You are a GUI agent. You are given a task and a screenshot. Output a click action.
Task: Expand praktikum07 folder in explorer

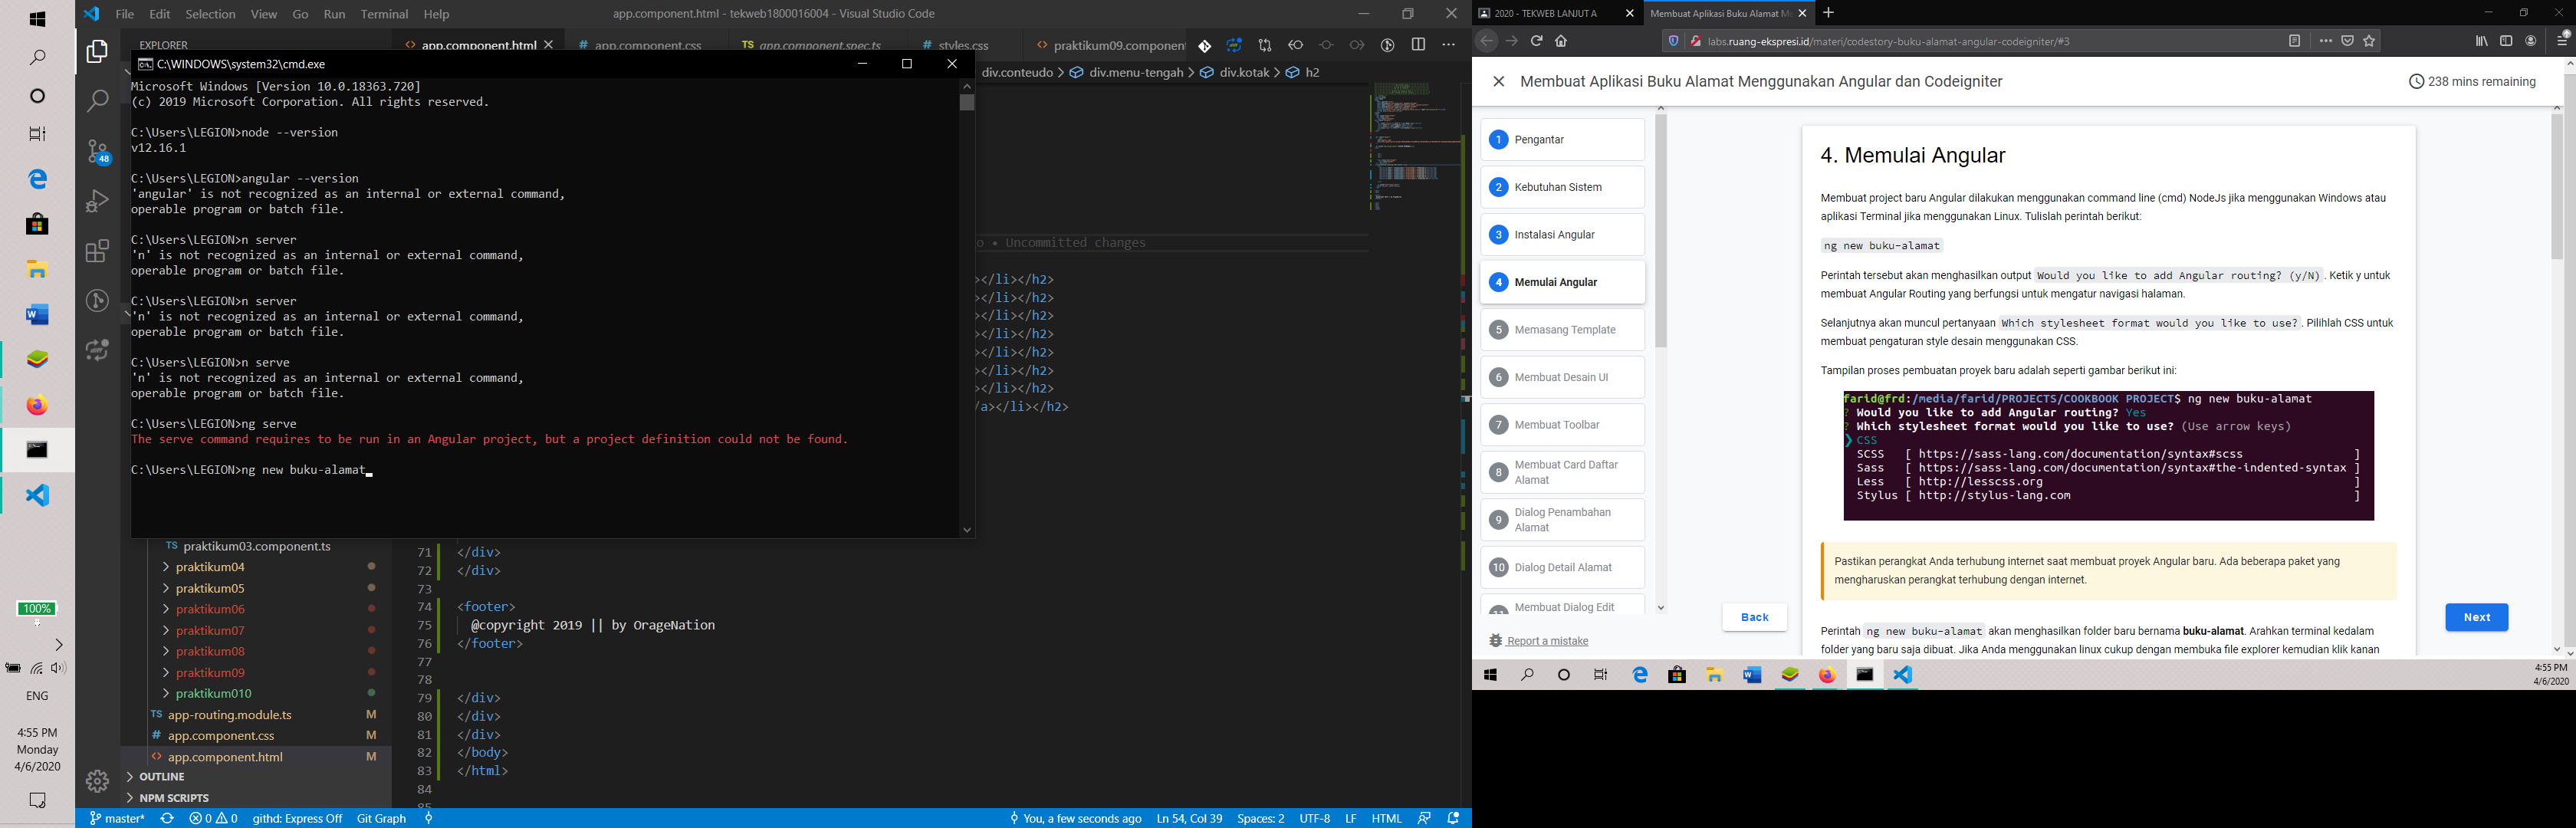210,630
